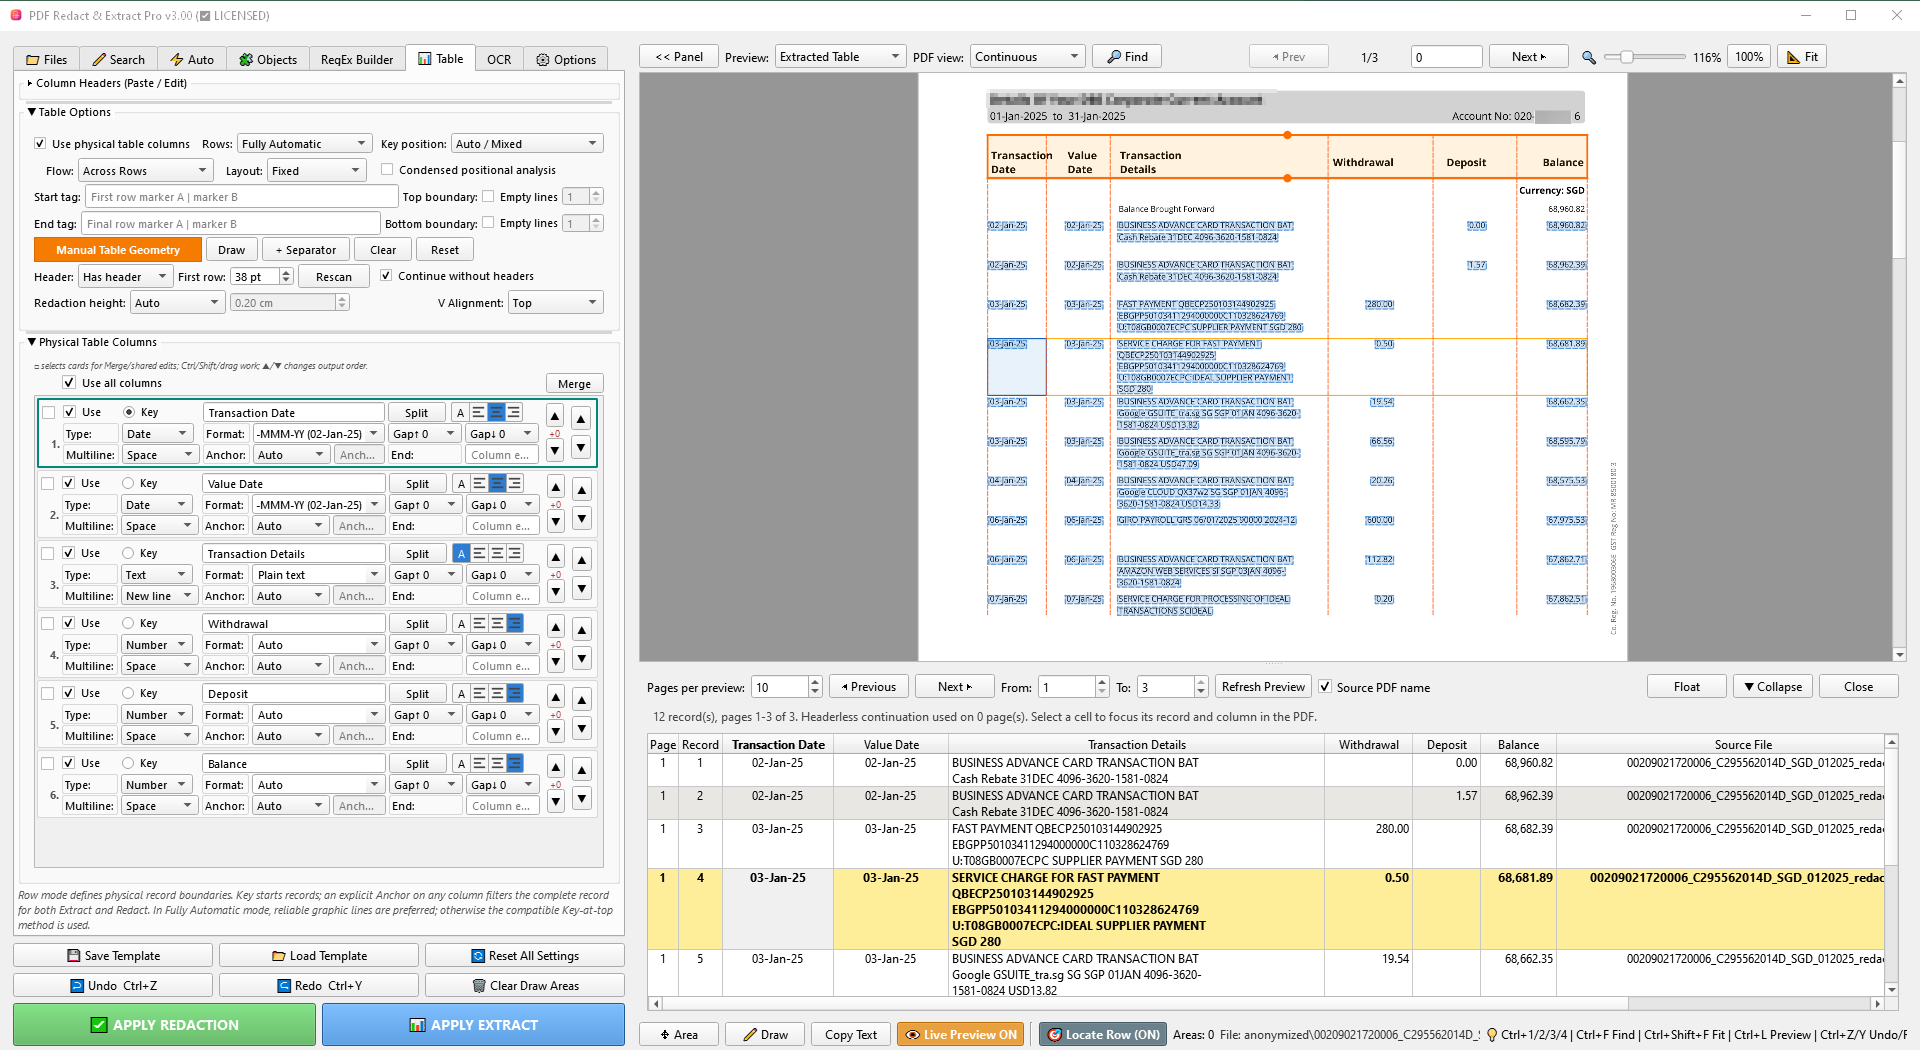
Task: Switch to the Auto tab
Action: click(x=192, y=59)
